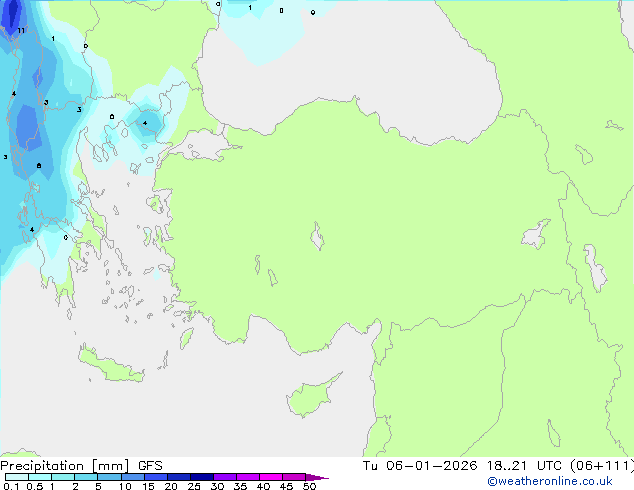Click the 15–20 mm blue legend swatch
Screen dimensions: 634x490
point(156,477)
